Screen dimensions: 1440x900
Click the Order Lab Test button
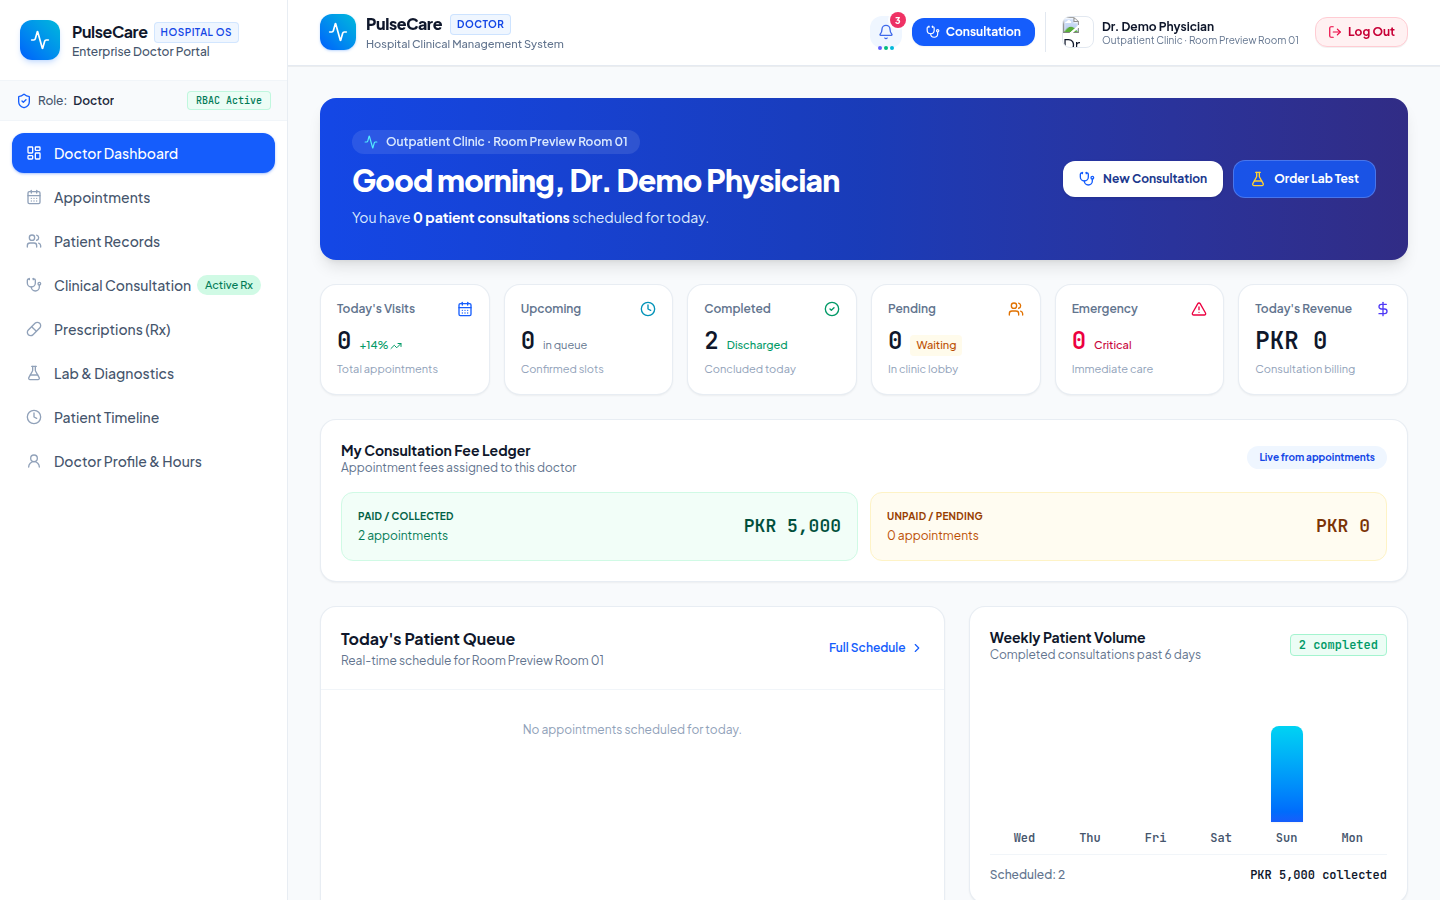click(1304, 179)
